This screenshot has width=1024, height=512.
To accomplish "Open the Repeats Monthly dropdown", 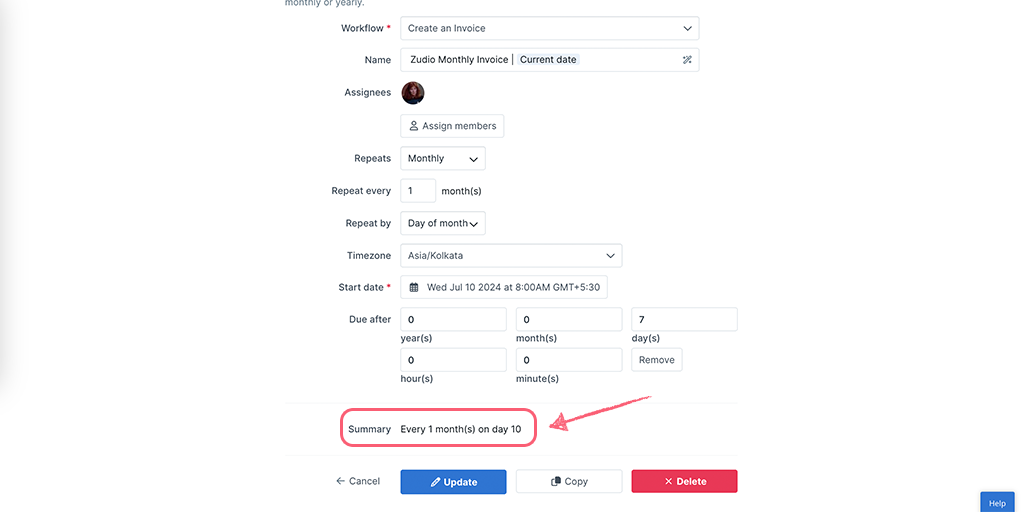I will pos(443,158).
